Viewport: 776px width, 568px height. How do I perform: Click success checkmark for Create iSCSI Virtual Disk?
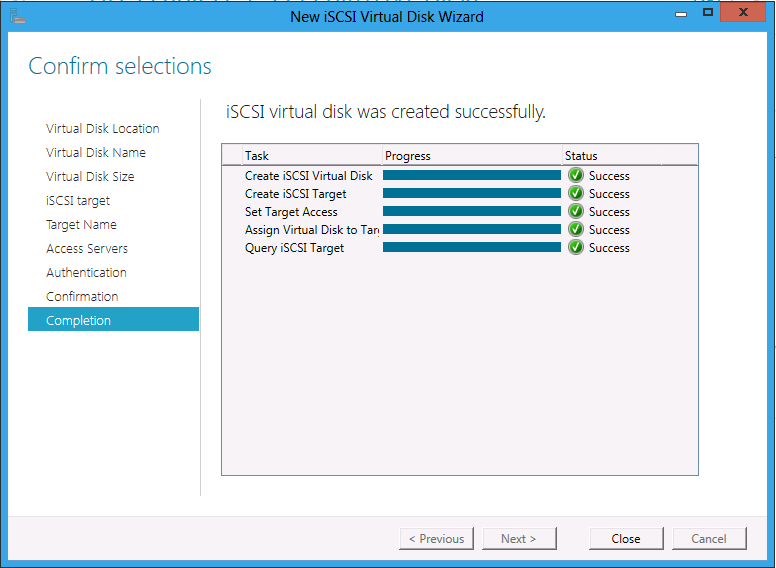coord(576,176)
